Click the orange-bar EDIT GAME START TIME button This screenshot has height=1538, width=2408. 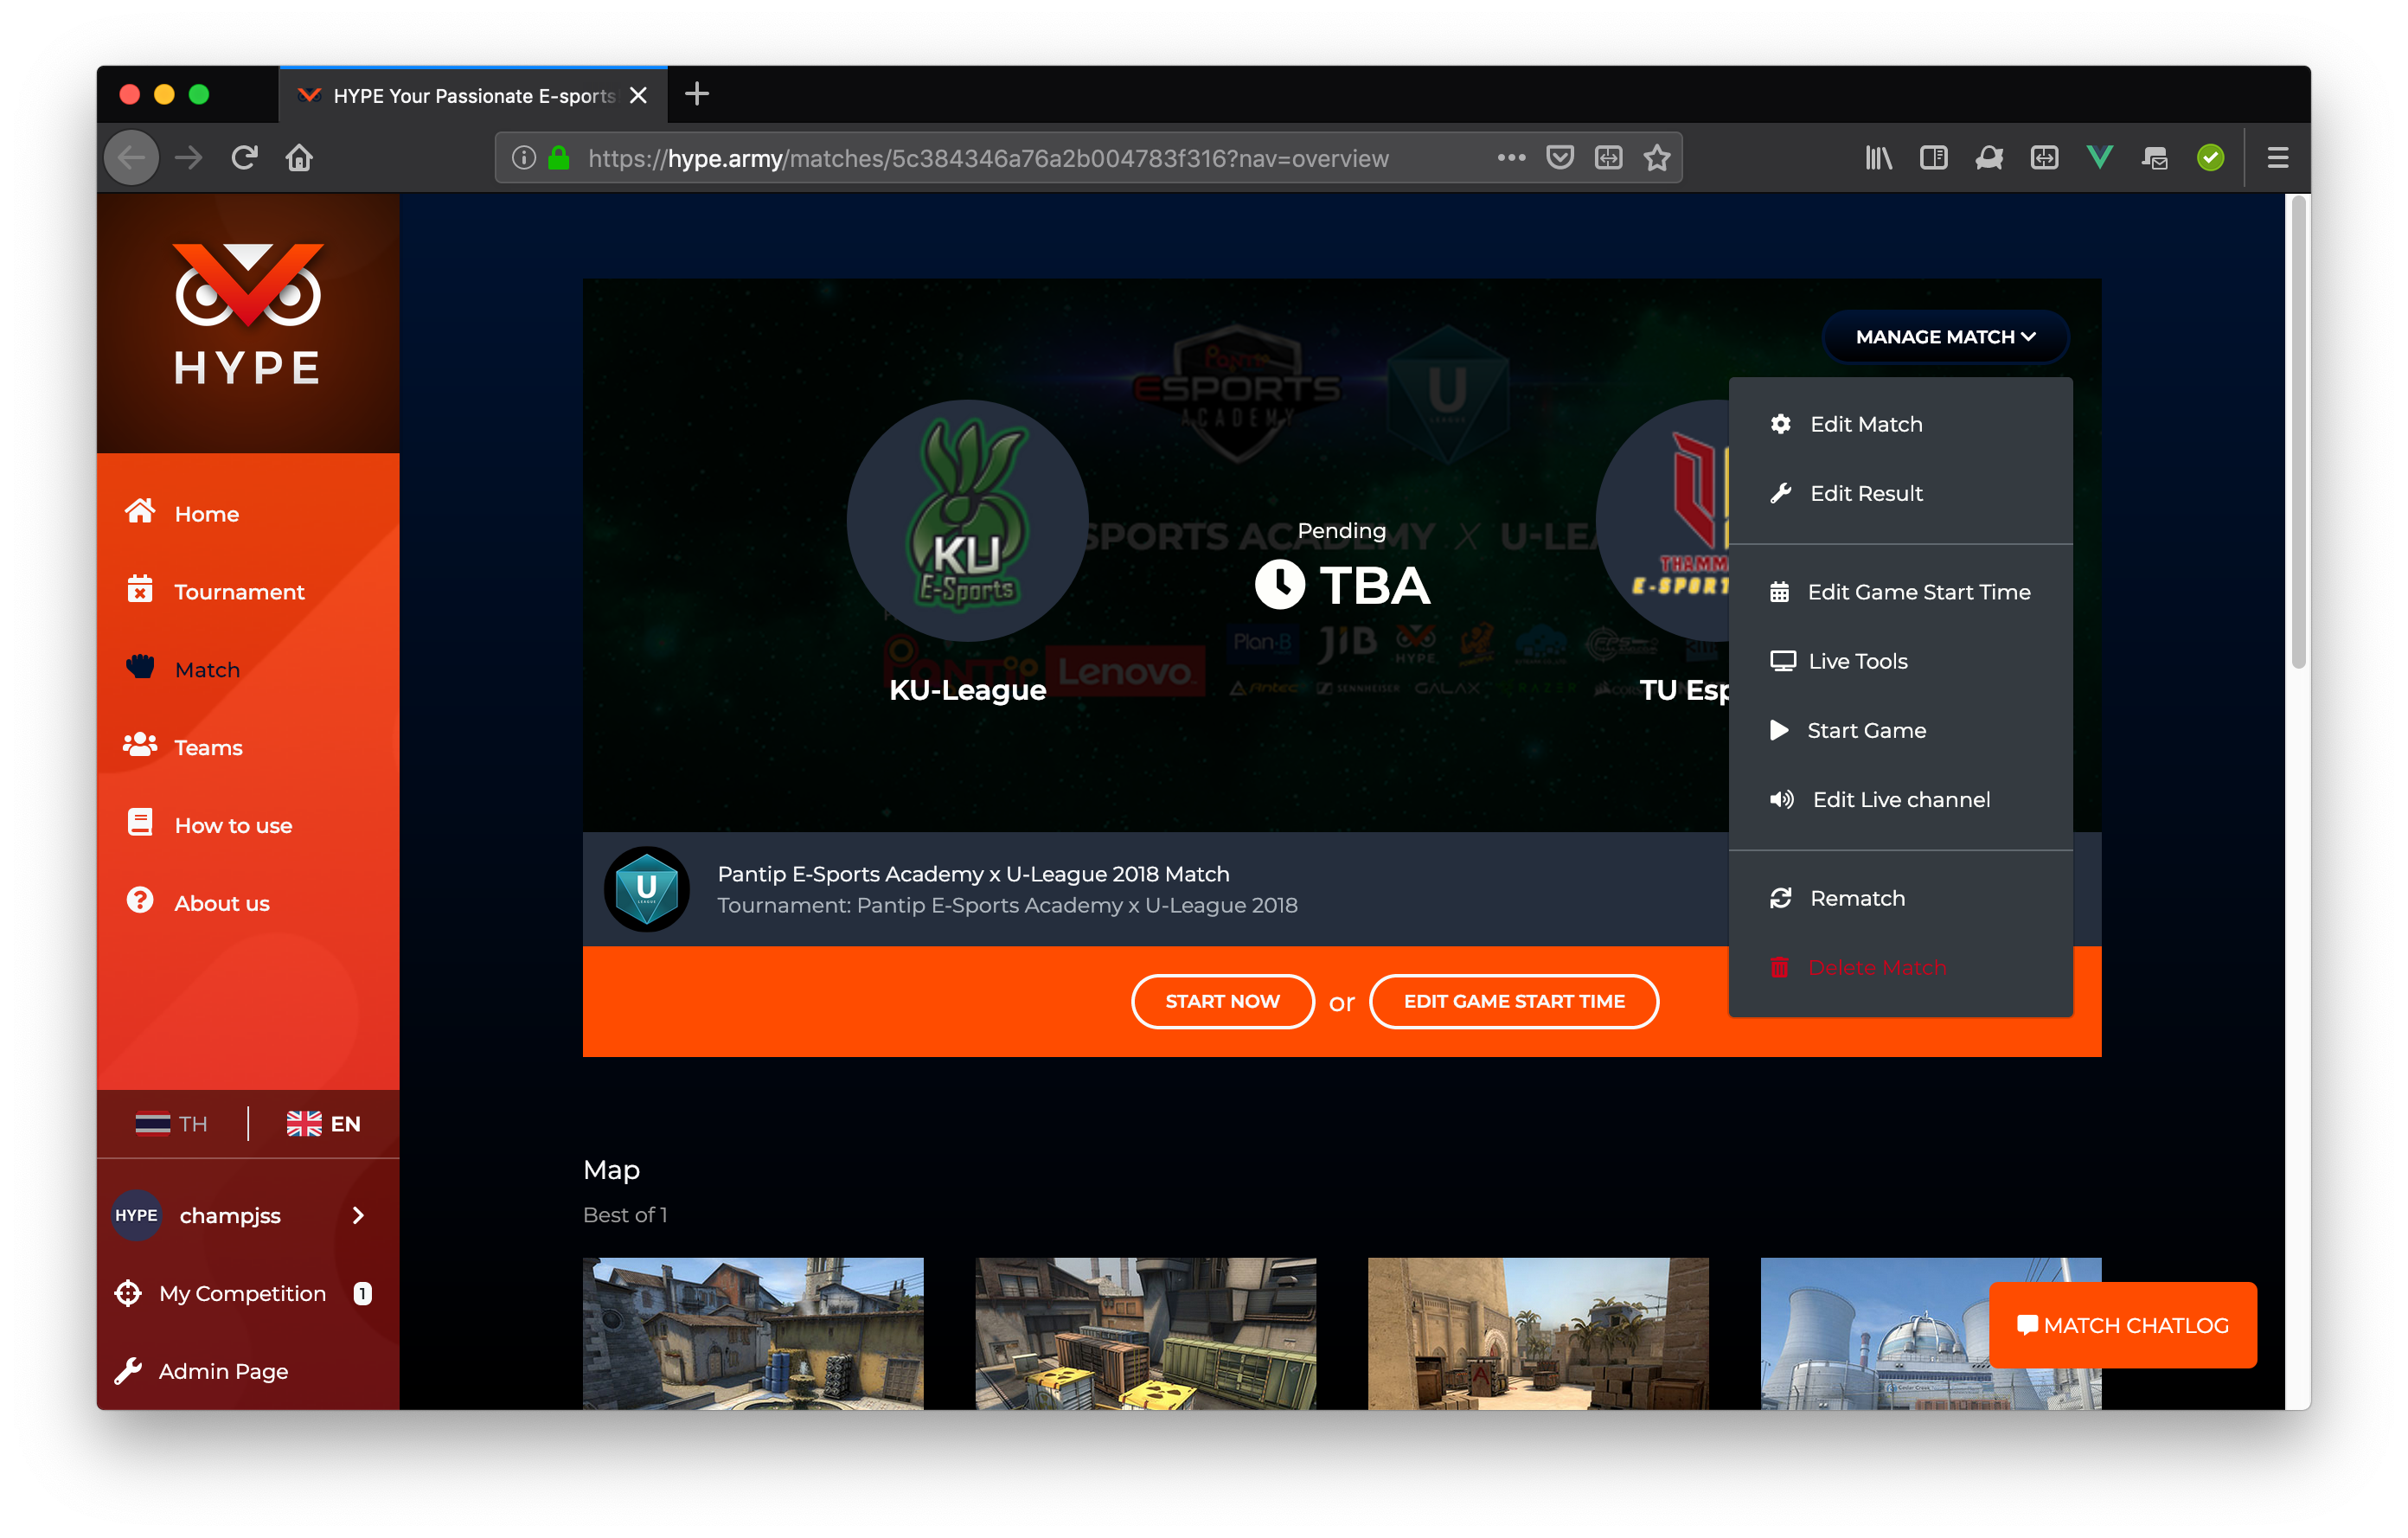tap(1514, 1001)
